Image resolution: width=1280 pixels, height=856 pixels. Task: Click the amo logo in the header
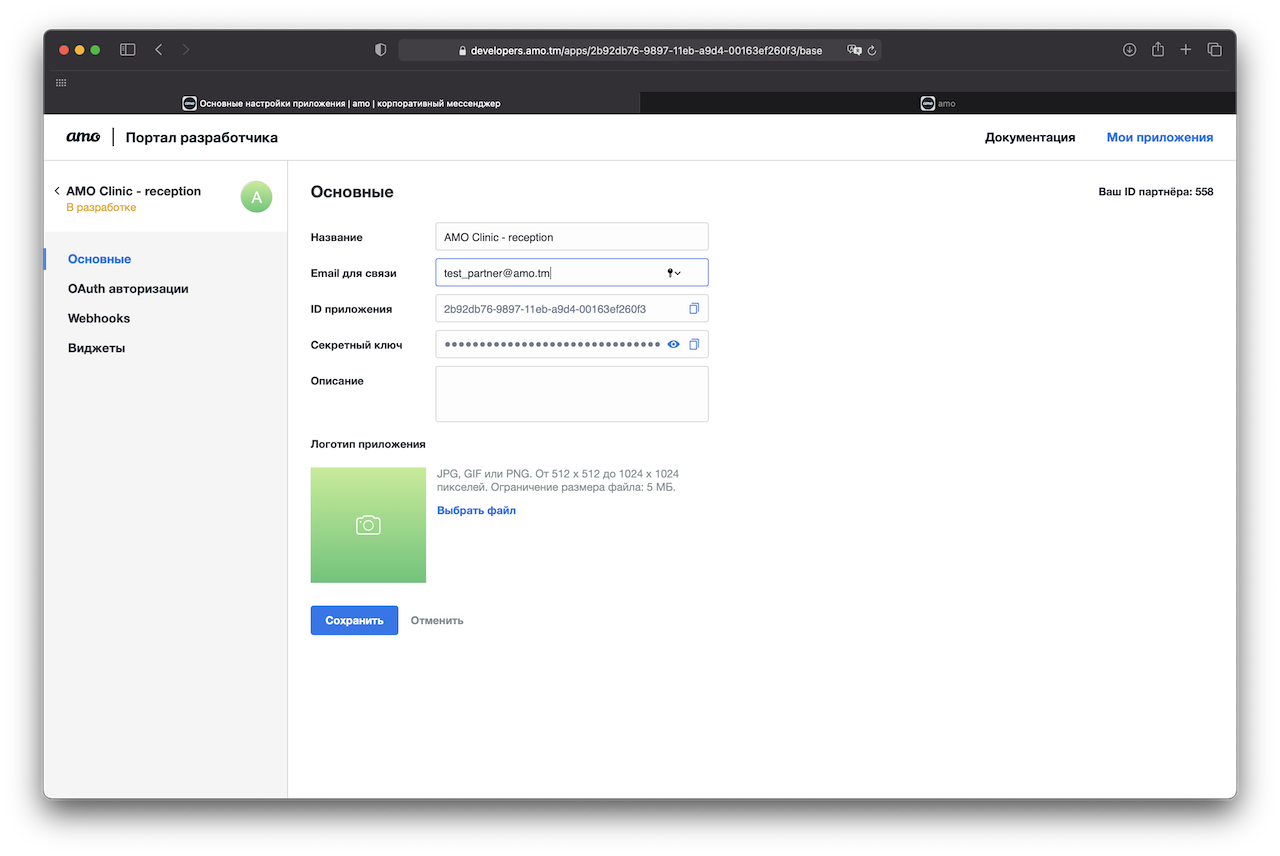click(x=83, y=137)
